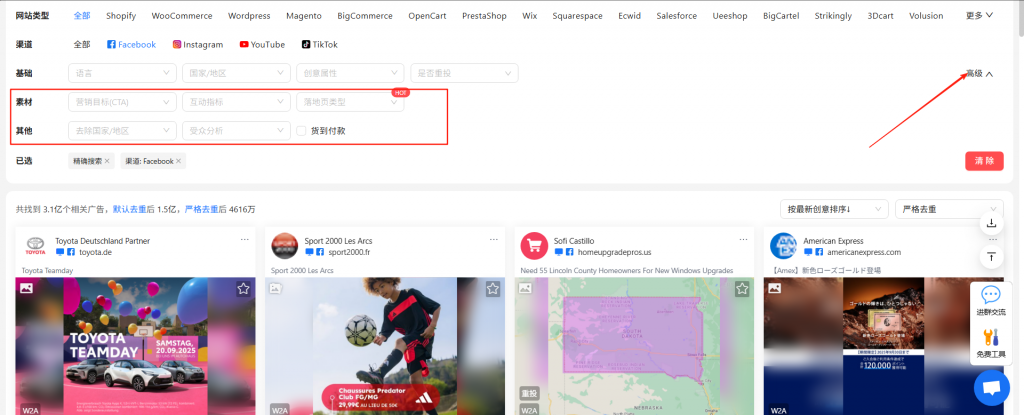Viewport: 1024px width, 415px height.
Task: Select the Shopify website type
Action: 121,16
